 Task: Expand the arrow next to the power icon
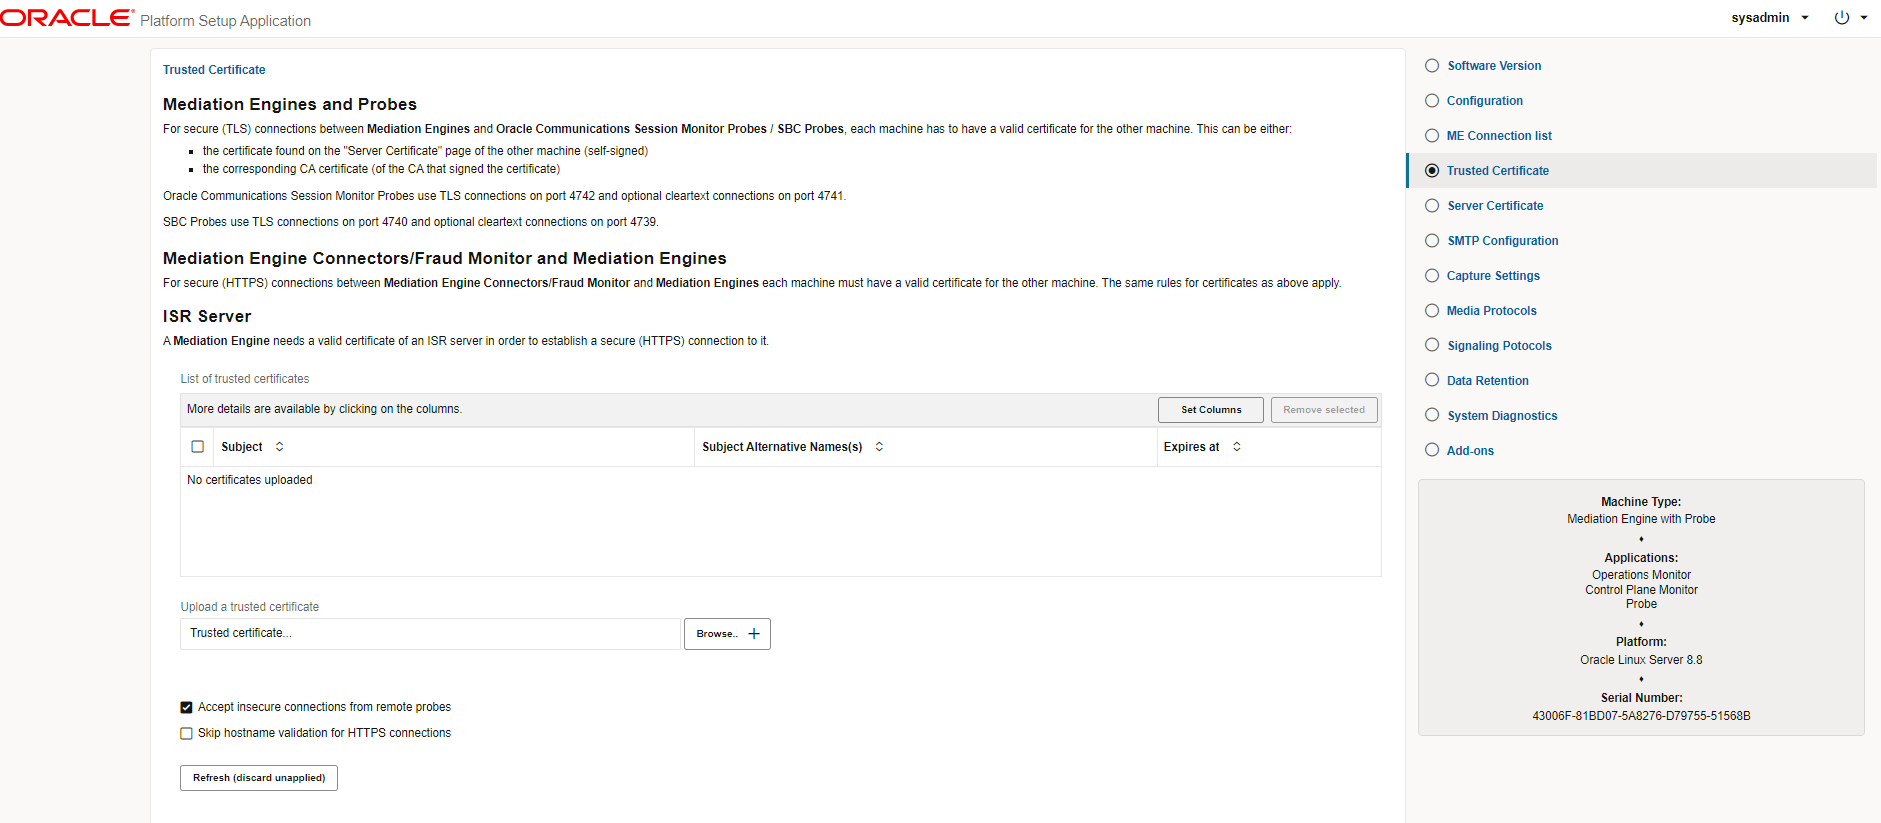point(1864,18)
